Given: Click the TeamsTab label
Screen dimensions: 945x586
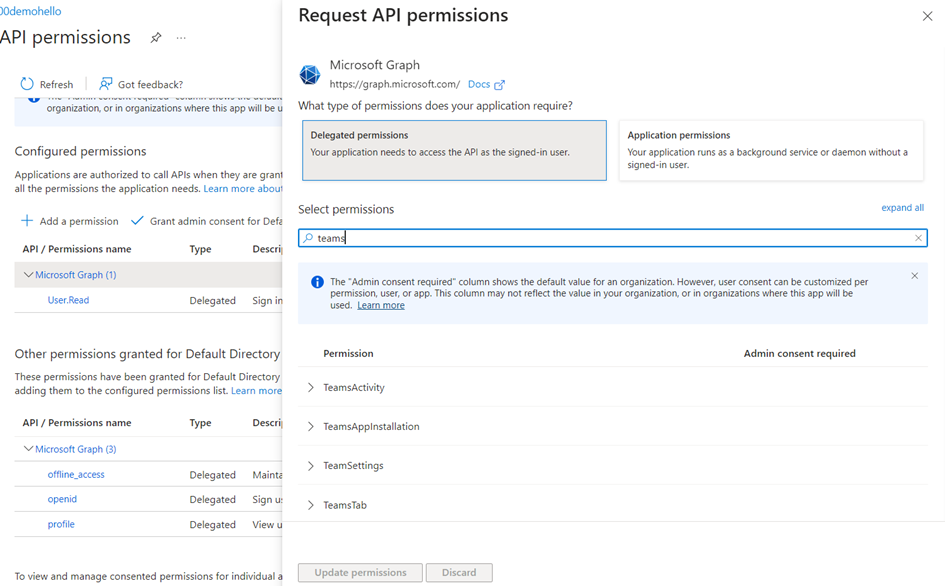Looking at the screenshot, I should tap(345, 505).
